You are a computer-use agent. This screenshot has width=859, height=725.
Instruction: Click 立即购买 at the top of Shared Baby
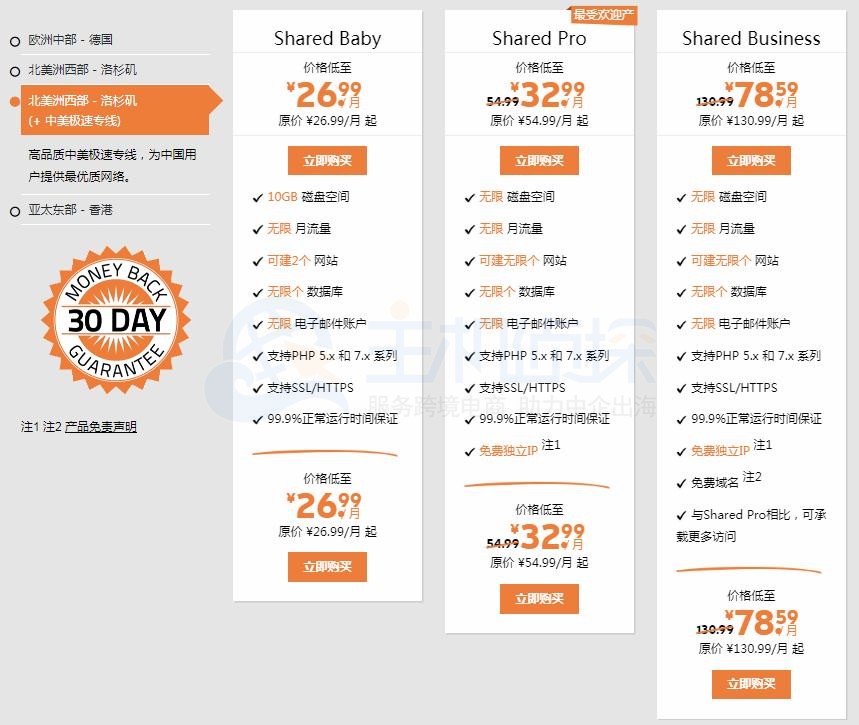point(327,159)
